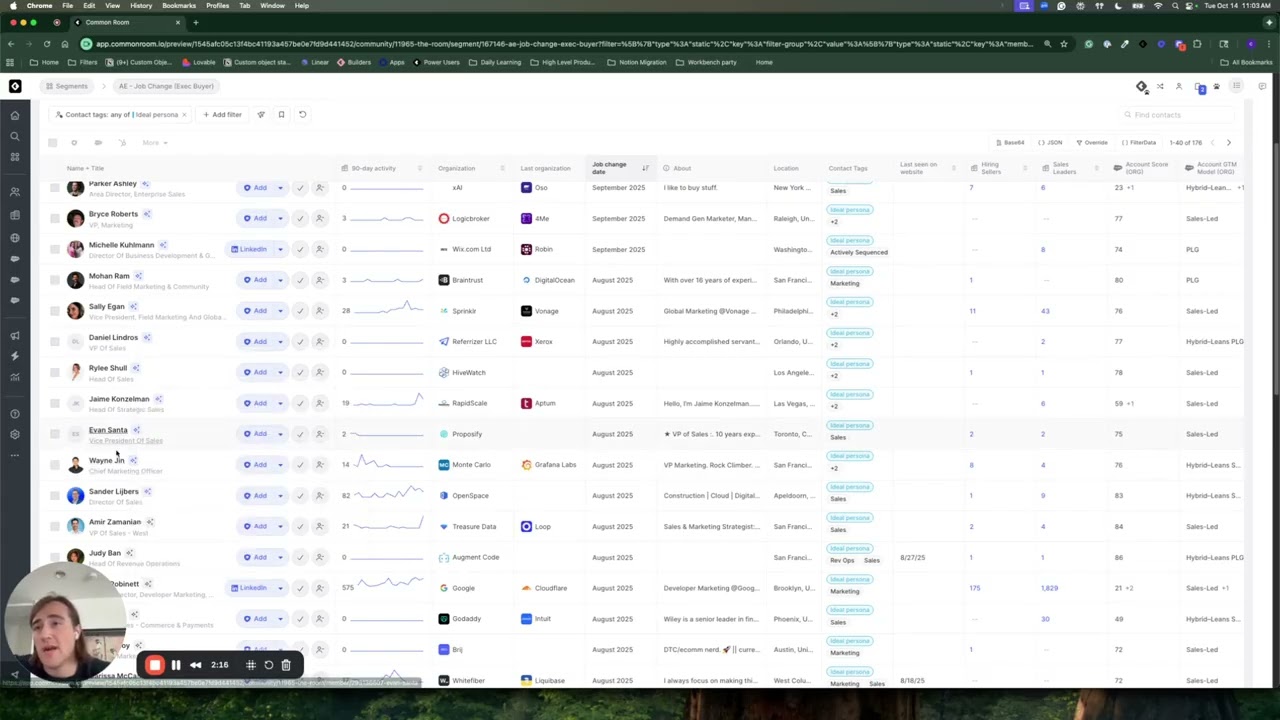
Task: Select the checkbox for Rylee Shull
Action: tap(55, 372)
